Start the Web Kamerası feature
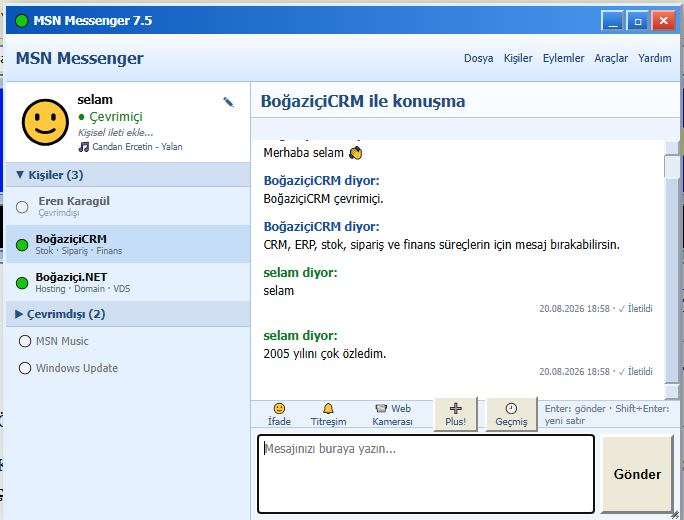 392,414
